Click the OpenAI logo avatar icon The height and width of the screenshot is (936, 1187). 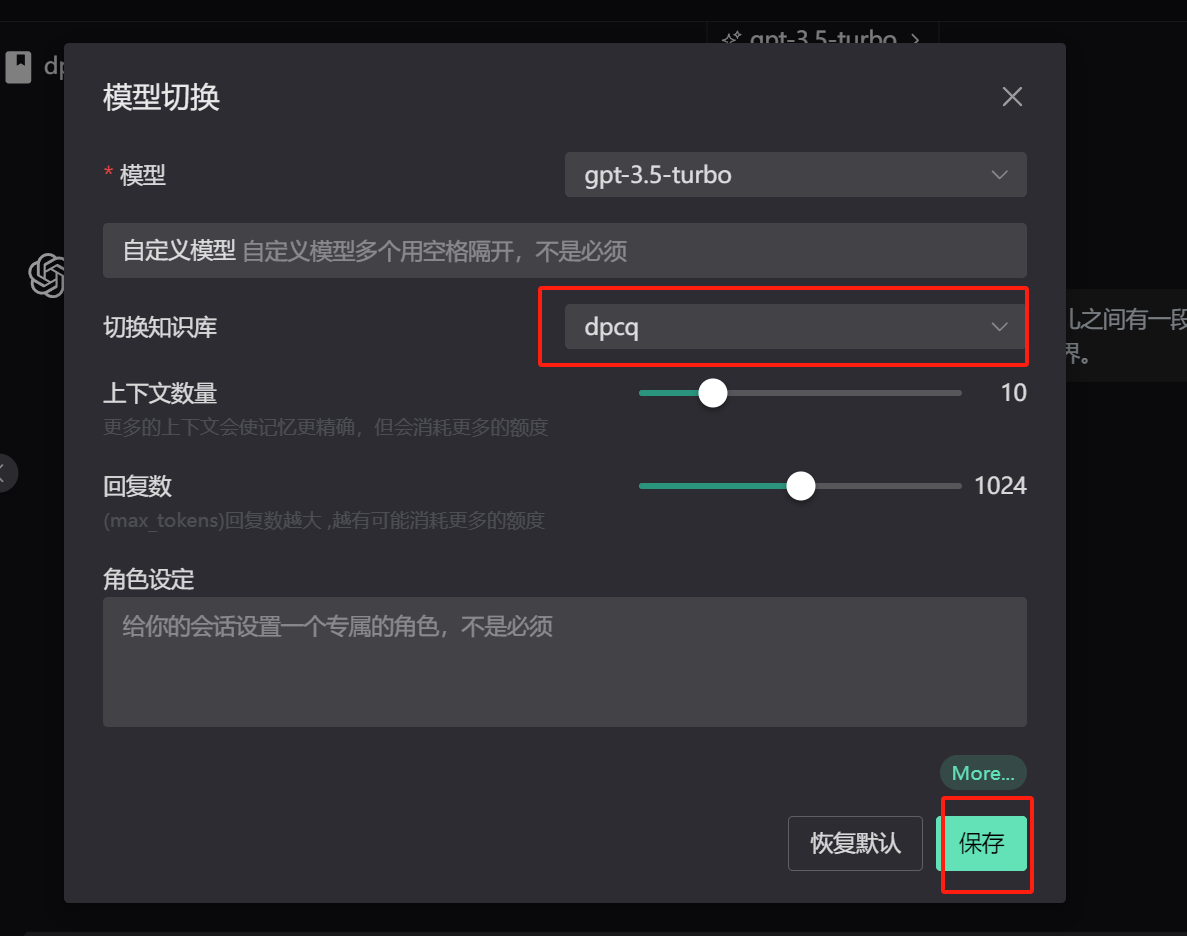tap(47, 275)
